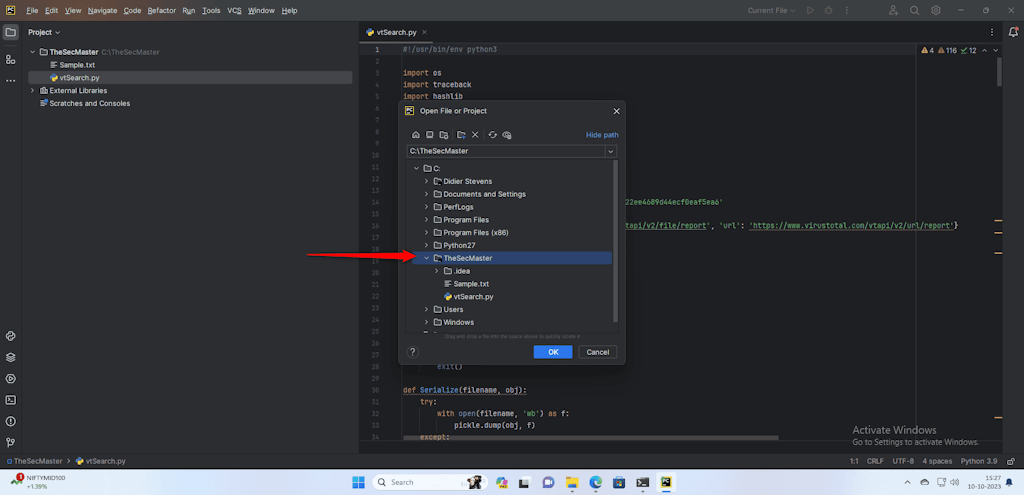Open Current File run configuration dropdown
Viewport: 1024px width, 495px height.
[771, 10]
